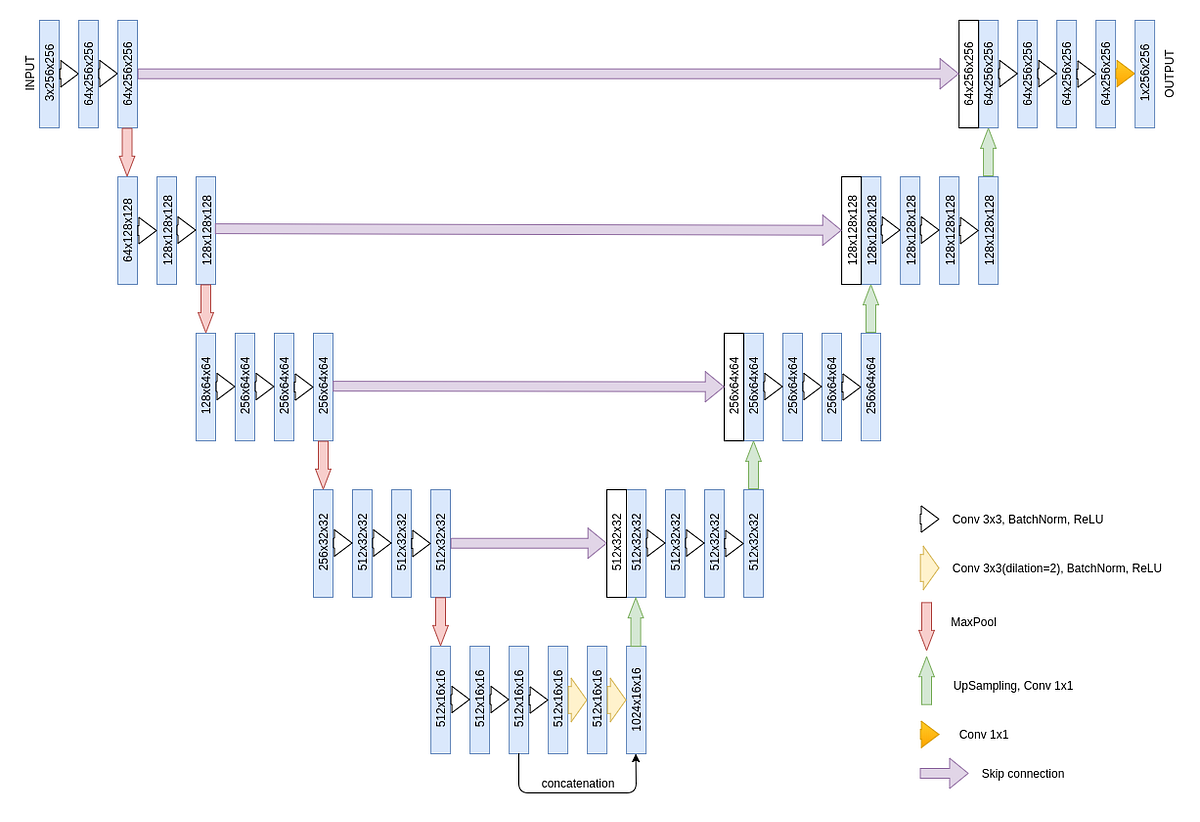Screen dimensions: 1200x822
Task: Click the white-filled 128x128x128 block
Action: click(x=851, y=230)
